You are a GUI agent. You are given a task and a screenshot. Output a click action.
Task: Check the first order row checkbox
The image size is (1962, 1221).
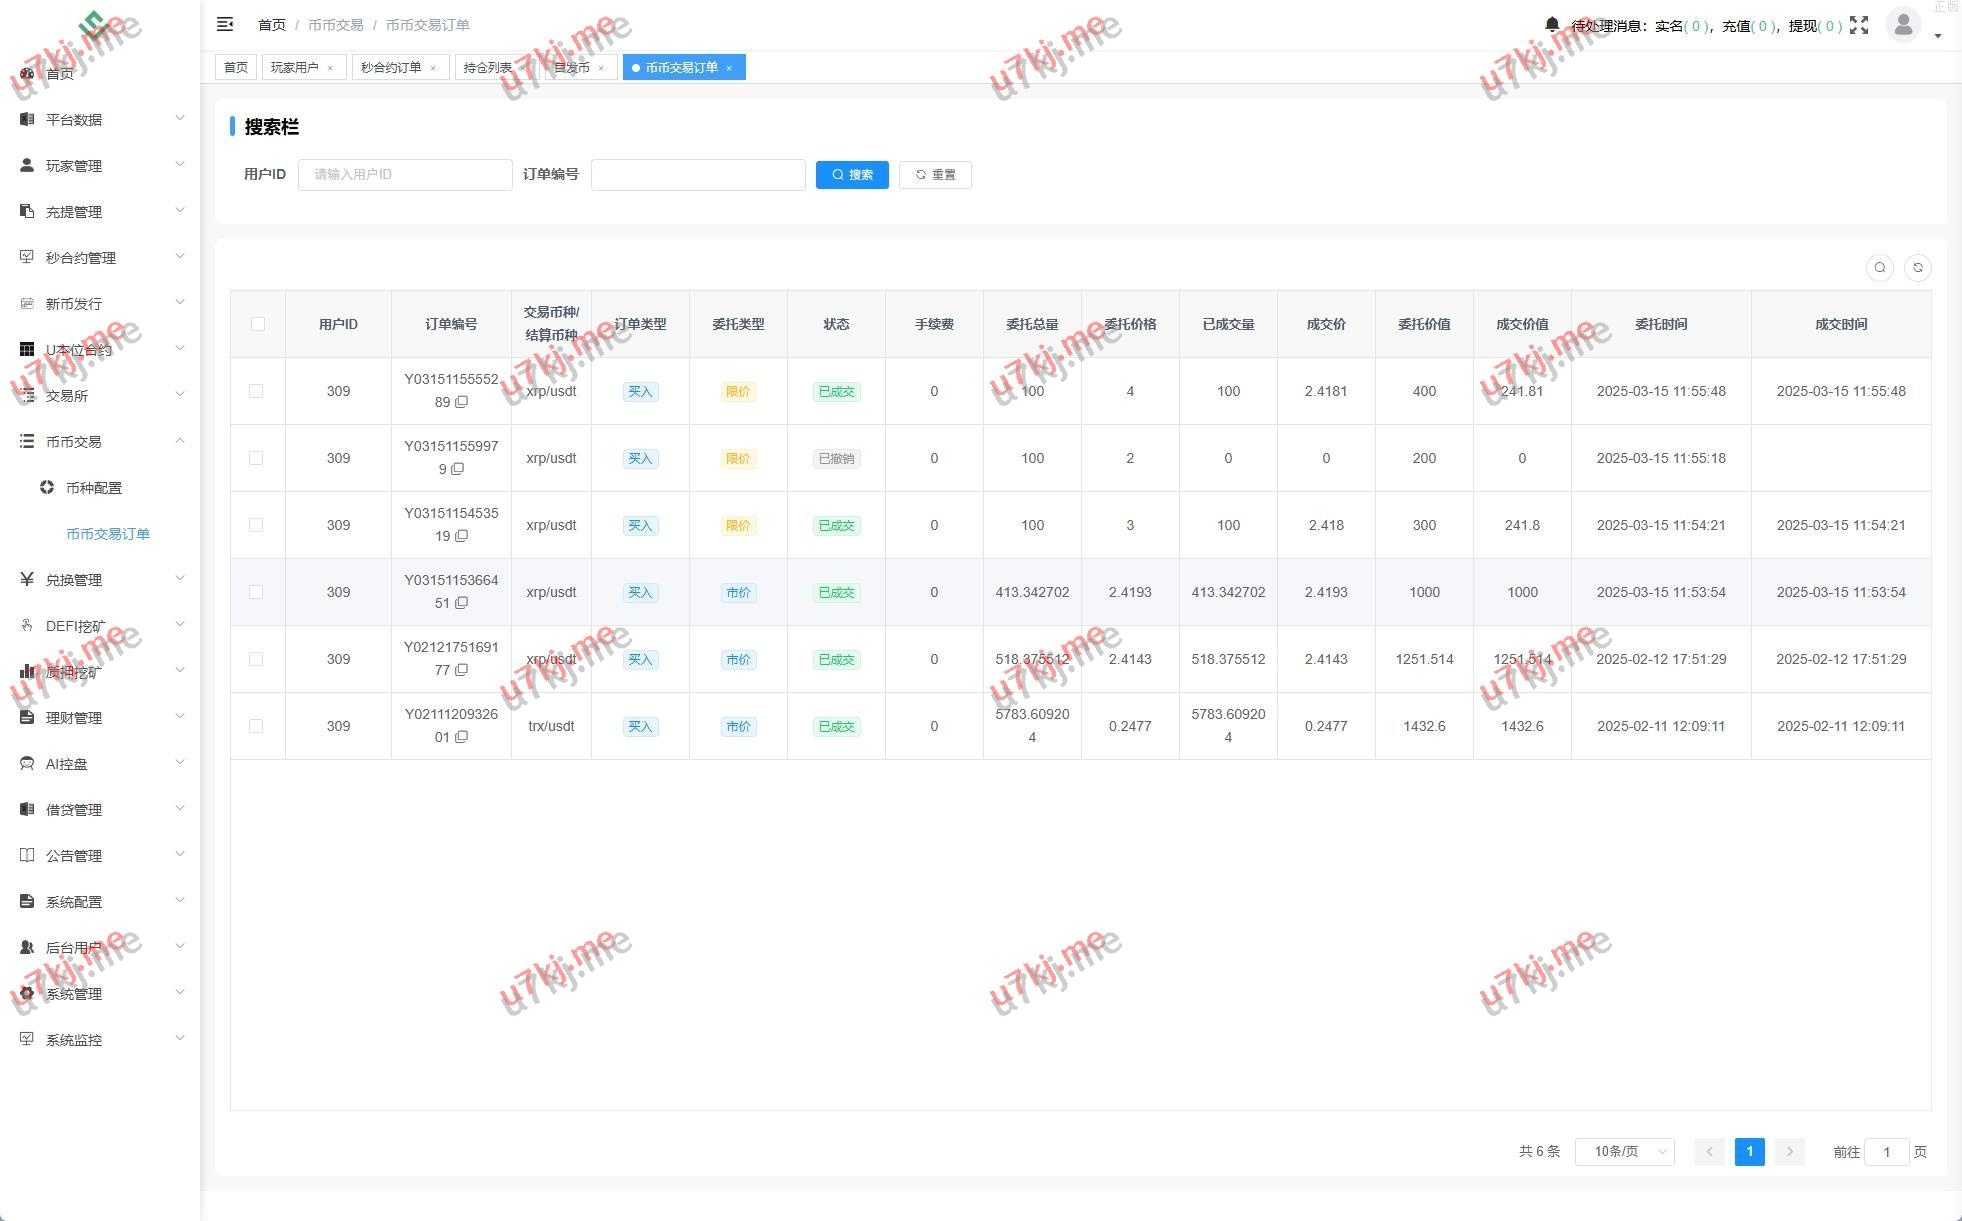[256, 391]
